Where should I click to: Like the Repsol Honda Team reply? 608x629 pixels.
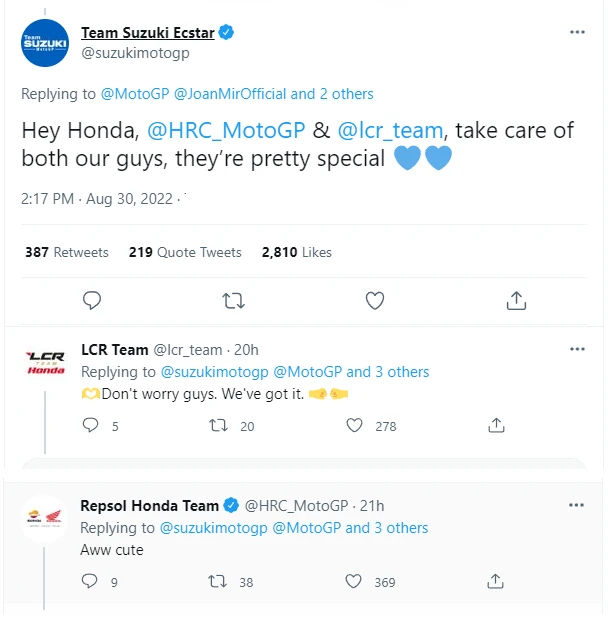(x=354, y=581)
